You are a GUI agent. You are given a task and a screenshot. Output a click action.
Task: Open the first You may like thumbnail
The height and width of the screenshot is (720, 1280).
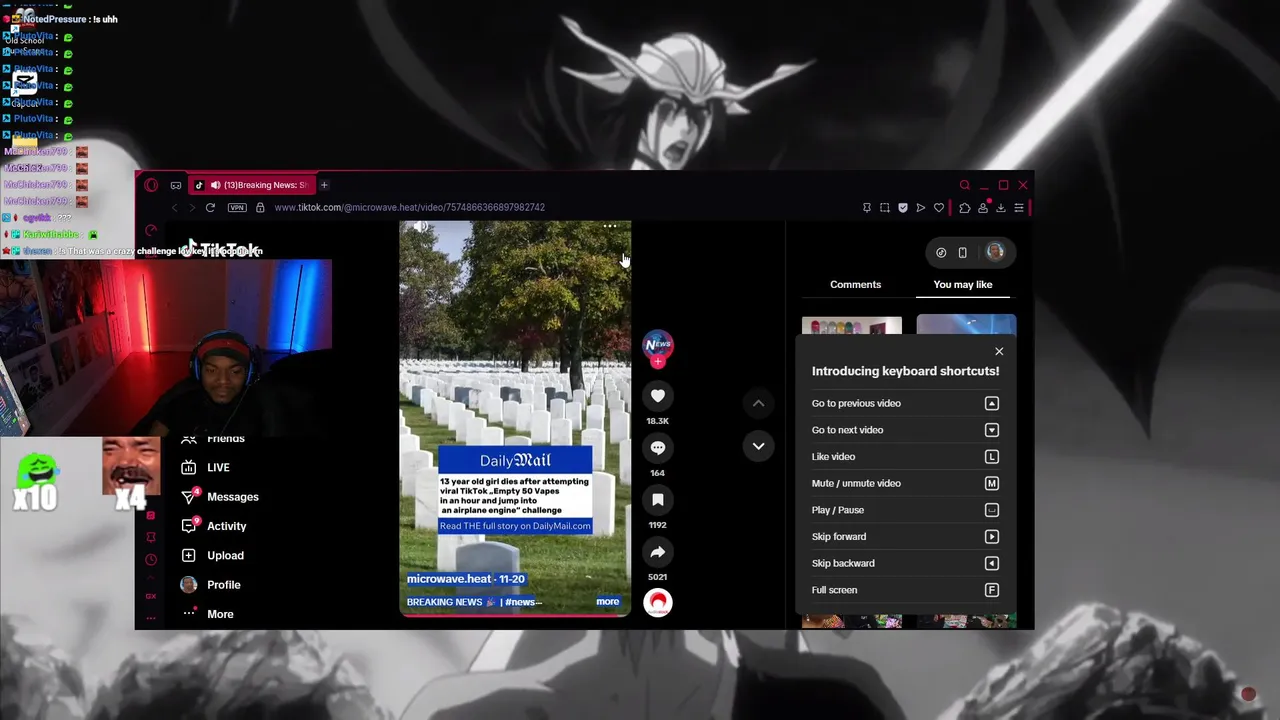[851, 326]
